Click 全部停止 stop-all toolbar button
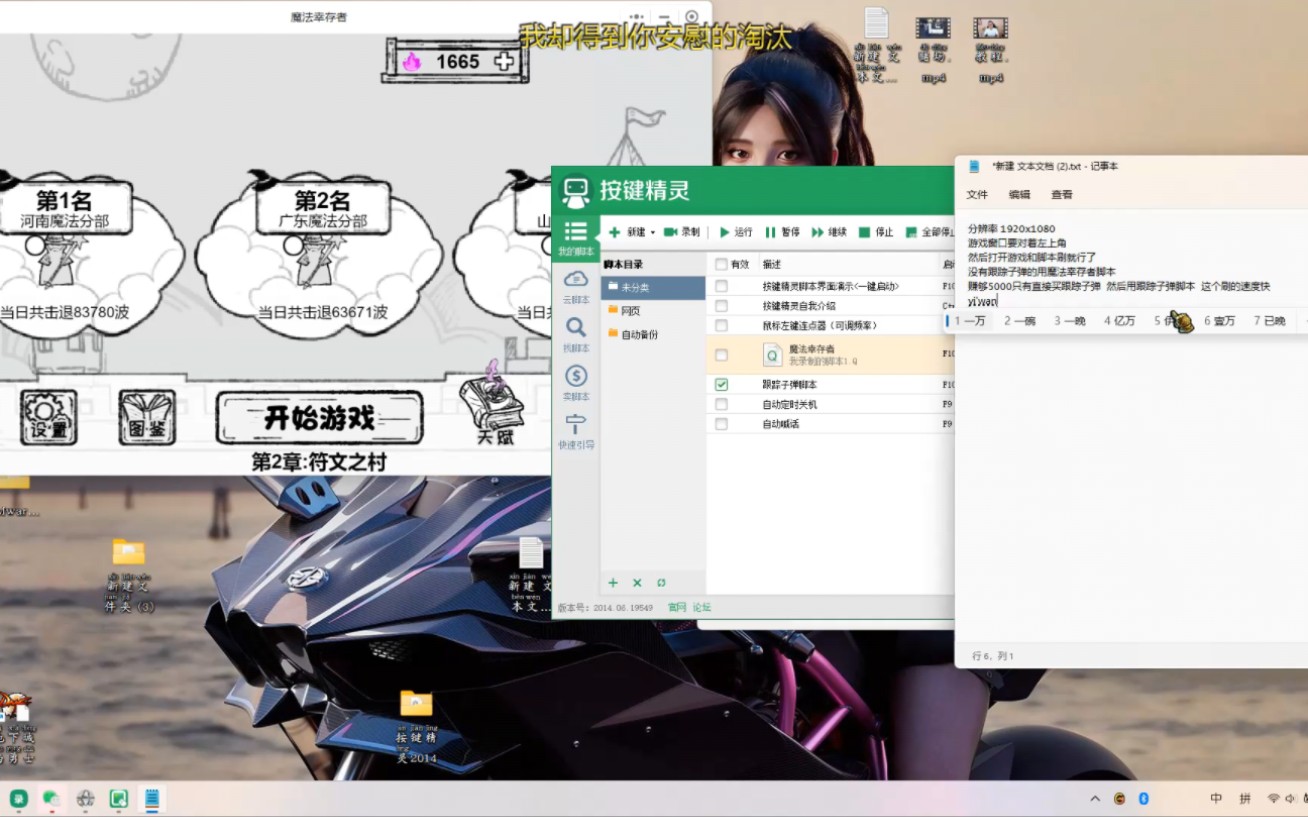The height and width of the screenshot is (817, 1308). click(929, 232)
